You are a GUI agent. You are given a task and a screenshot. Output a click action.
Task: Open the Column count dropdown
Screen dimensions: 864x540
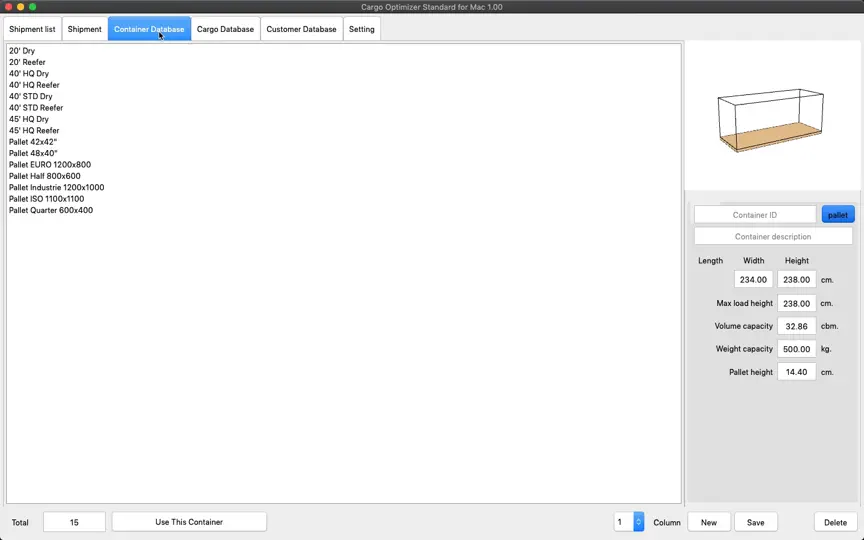(638, 522)
